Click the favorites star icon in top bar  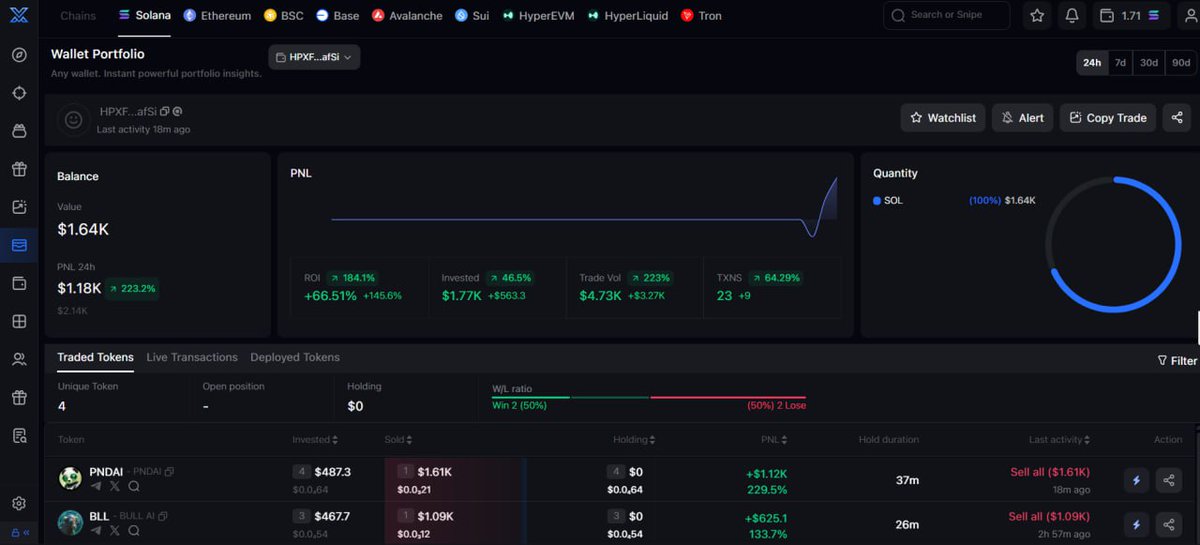pyautogui.click(x=1037, y=16)
